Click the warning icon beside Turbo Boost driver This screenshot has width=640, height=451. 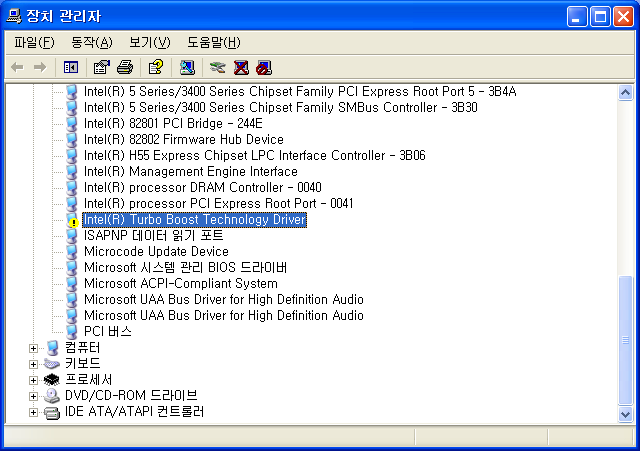click(x=72, y=220)
